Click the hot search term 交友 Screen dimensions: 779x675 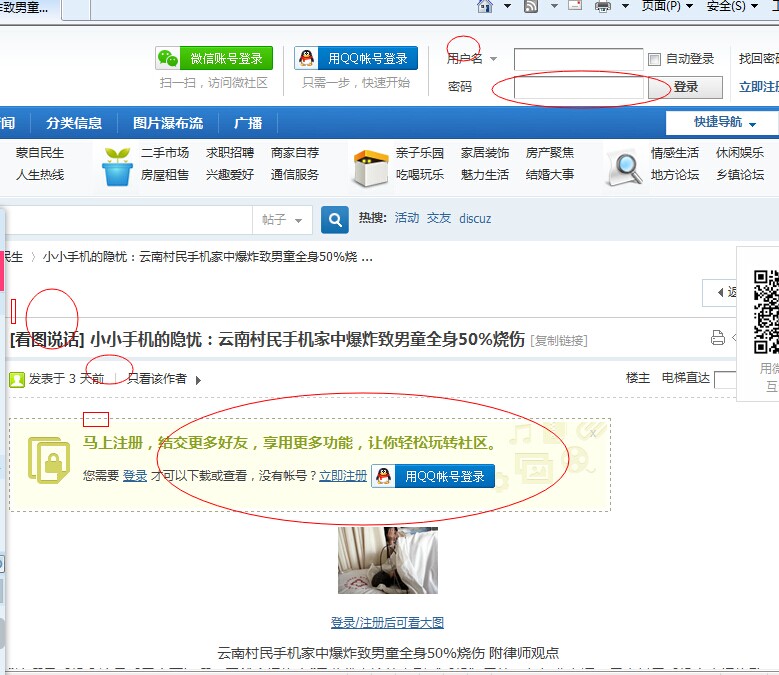click(x=439, y=218)
